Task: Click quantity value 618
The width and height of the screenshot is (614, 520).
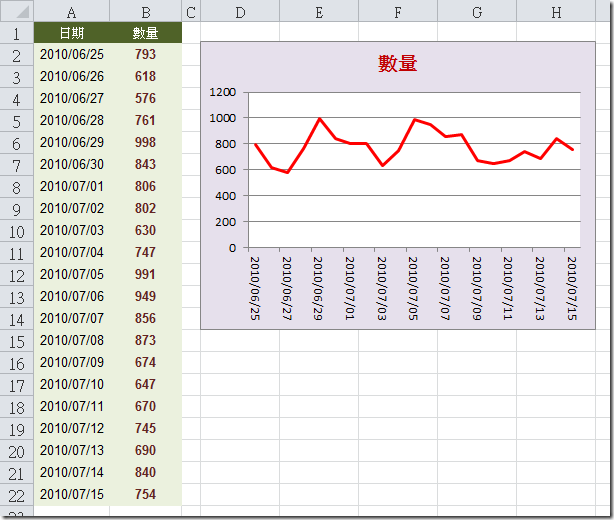Action: click(x=145, y=76)
